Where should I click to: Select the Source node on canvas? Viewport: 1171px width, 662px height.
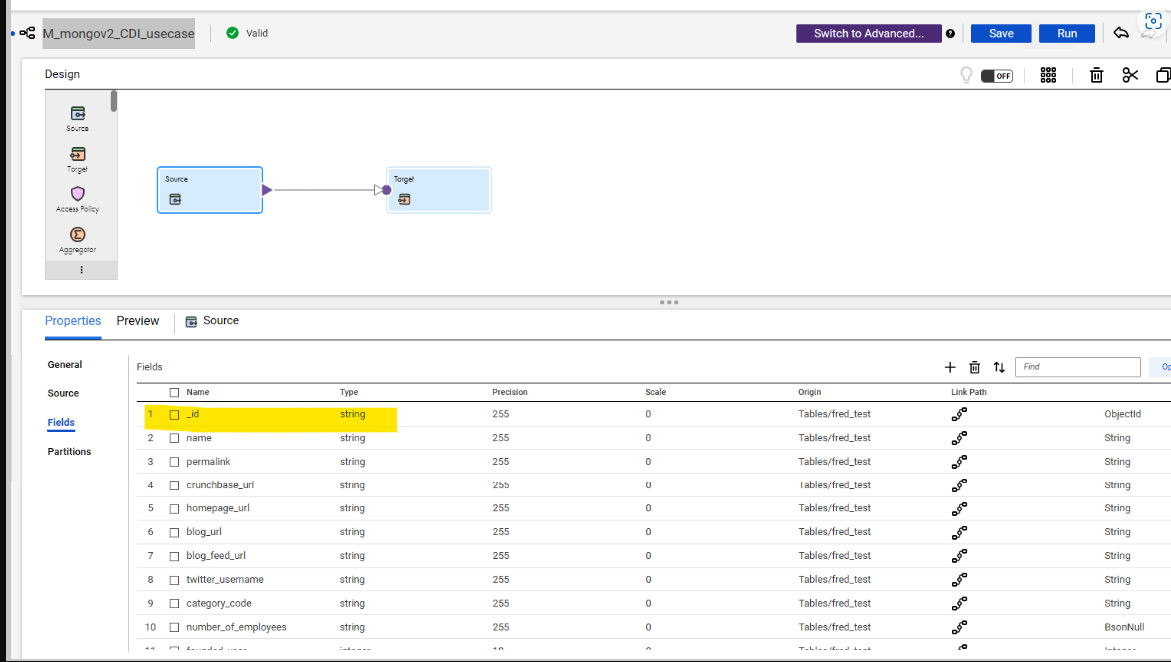pyautogui.click(x=210, y=190)
